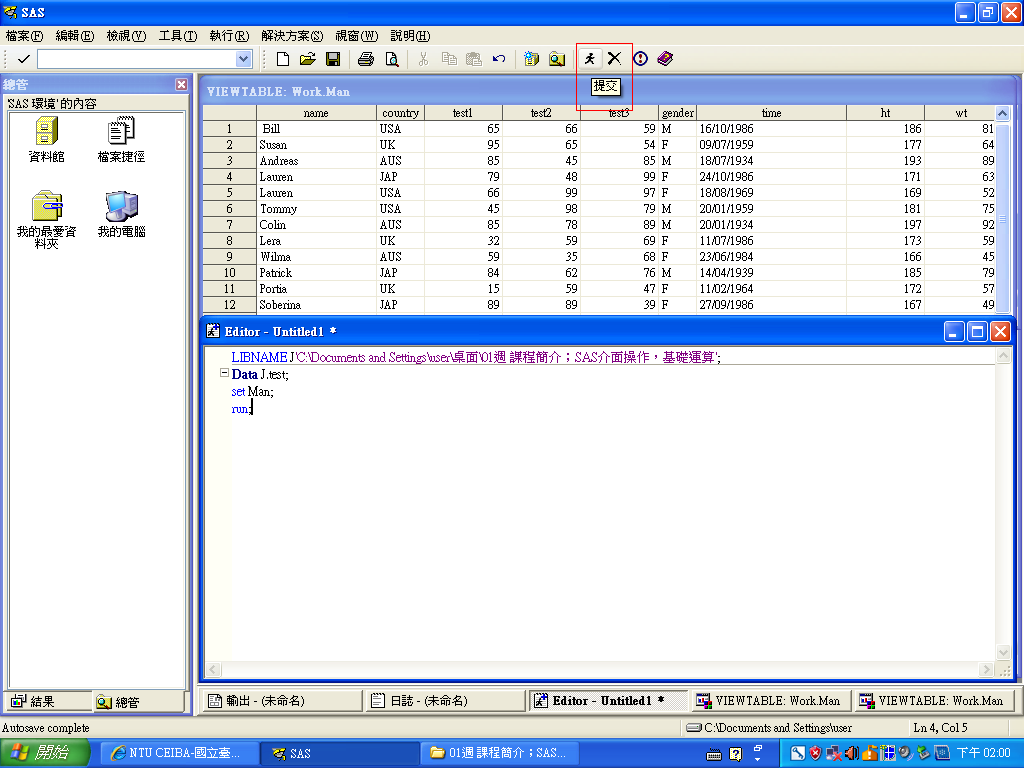Click the Paste clipboard icon
Viewport: 1024px width, 768px height.
tap(473, 59)
